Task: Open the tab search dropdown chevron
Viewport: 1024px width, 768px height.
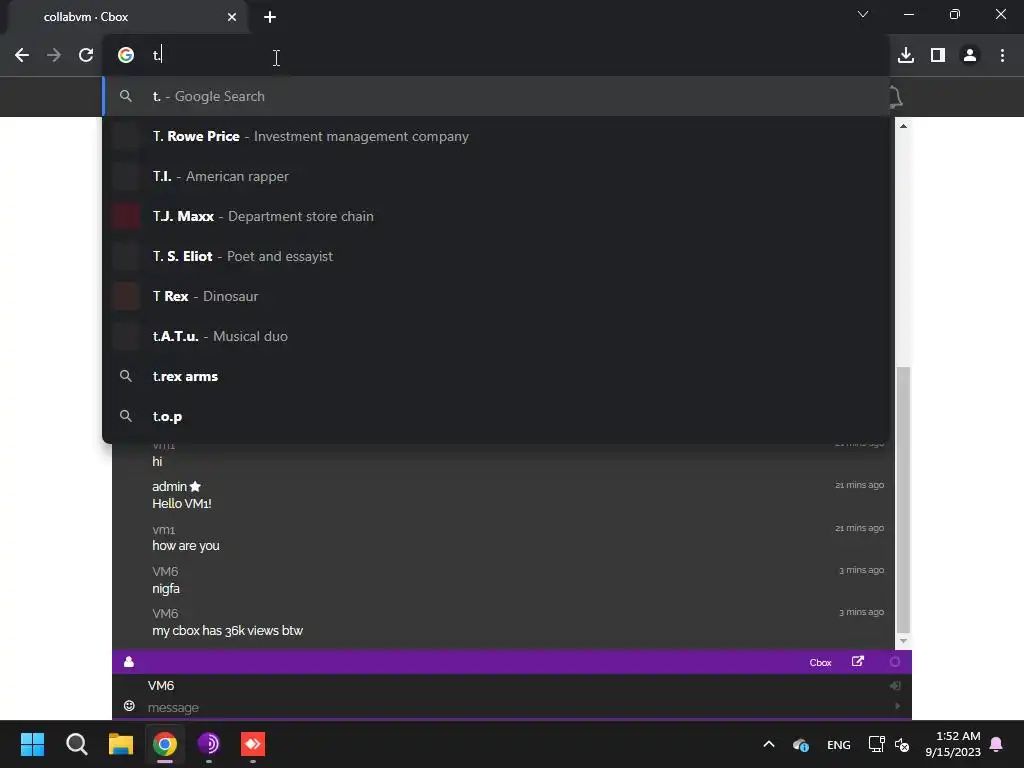Action: click(863, 14)
